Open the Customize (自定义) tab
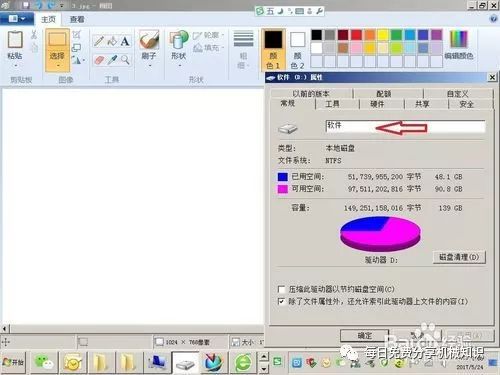 pyautogui.click(x=457, y=94)
